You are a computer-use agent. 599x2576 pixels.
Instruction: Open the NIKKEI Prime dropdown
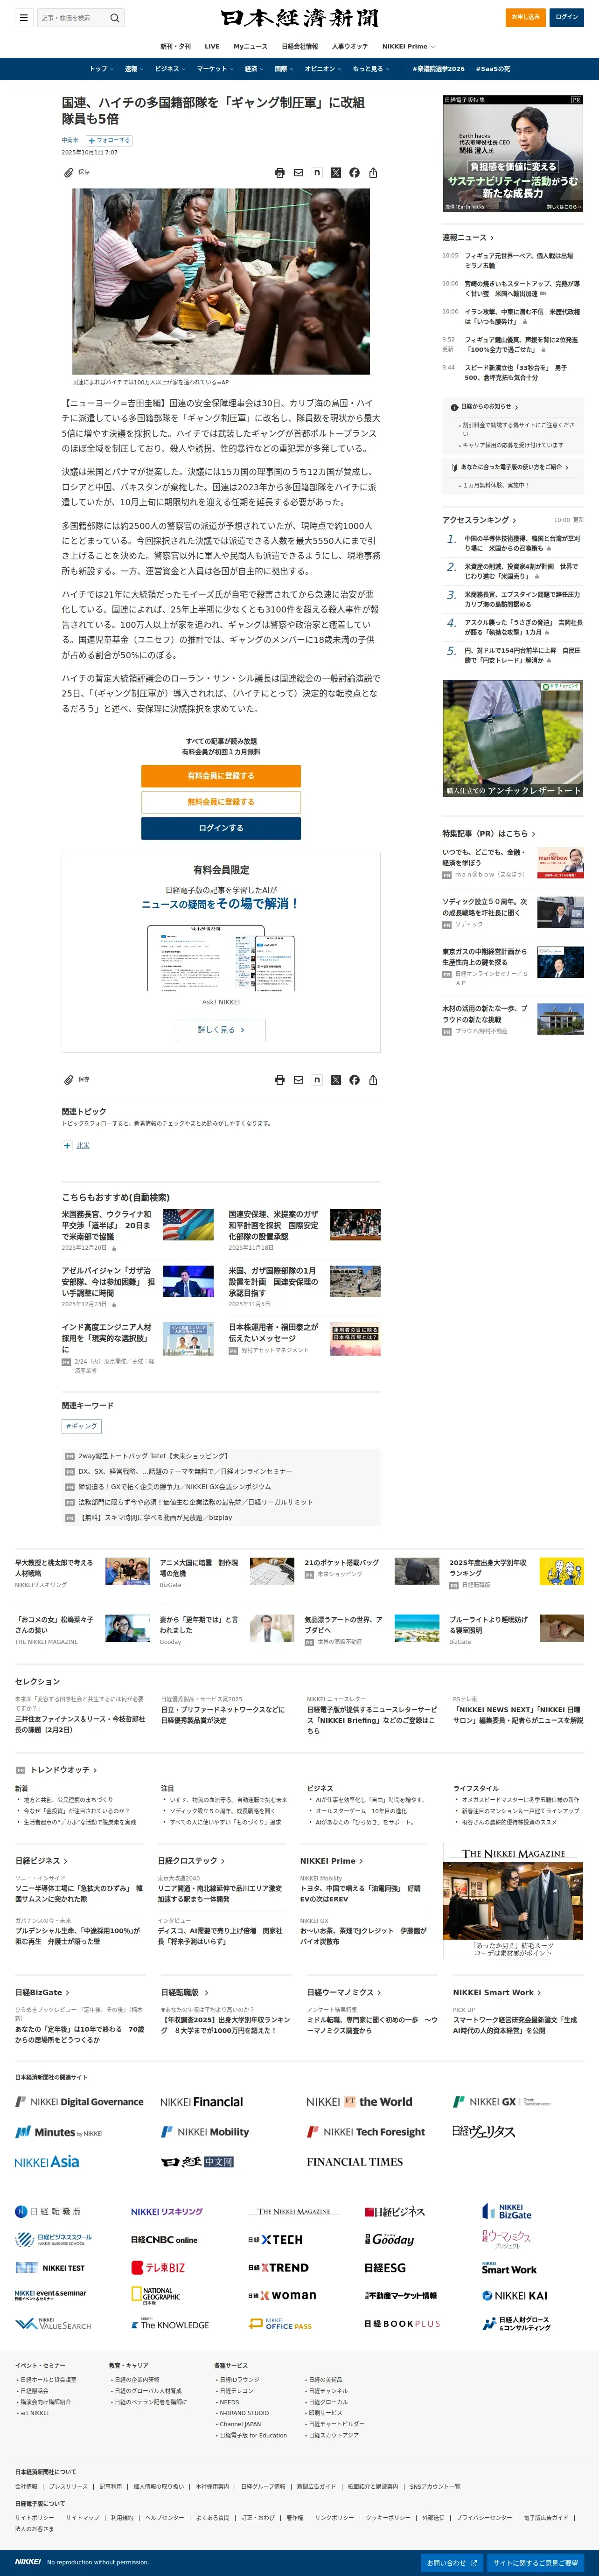pyautogui.click(x=408, y=46)
